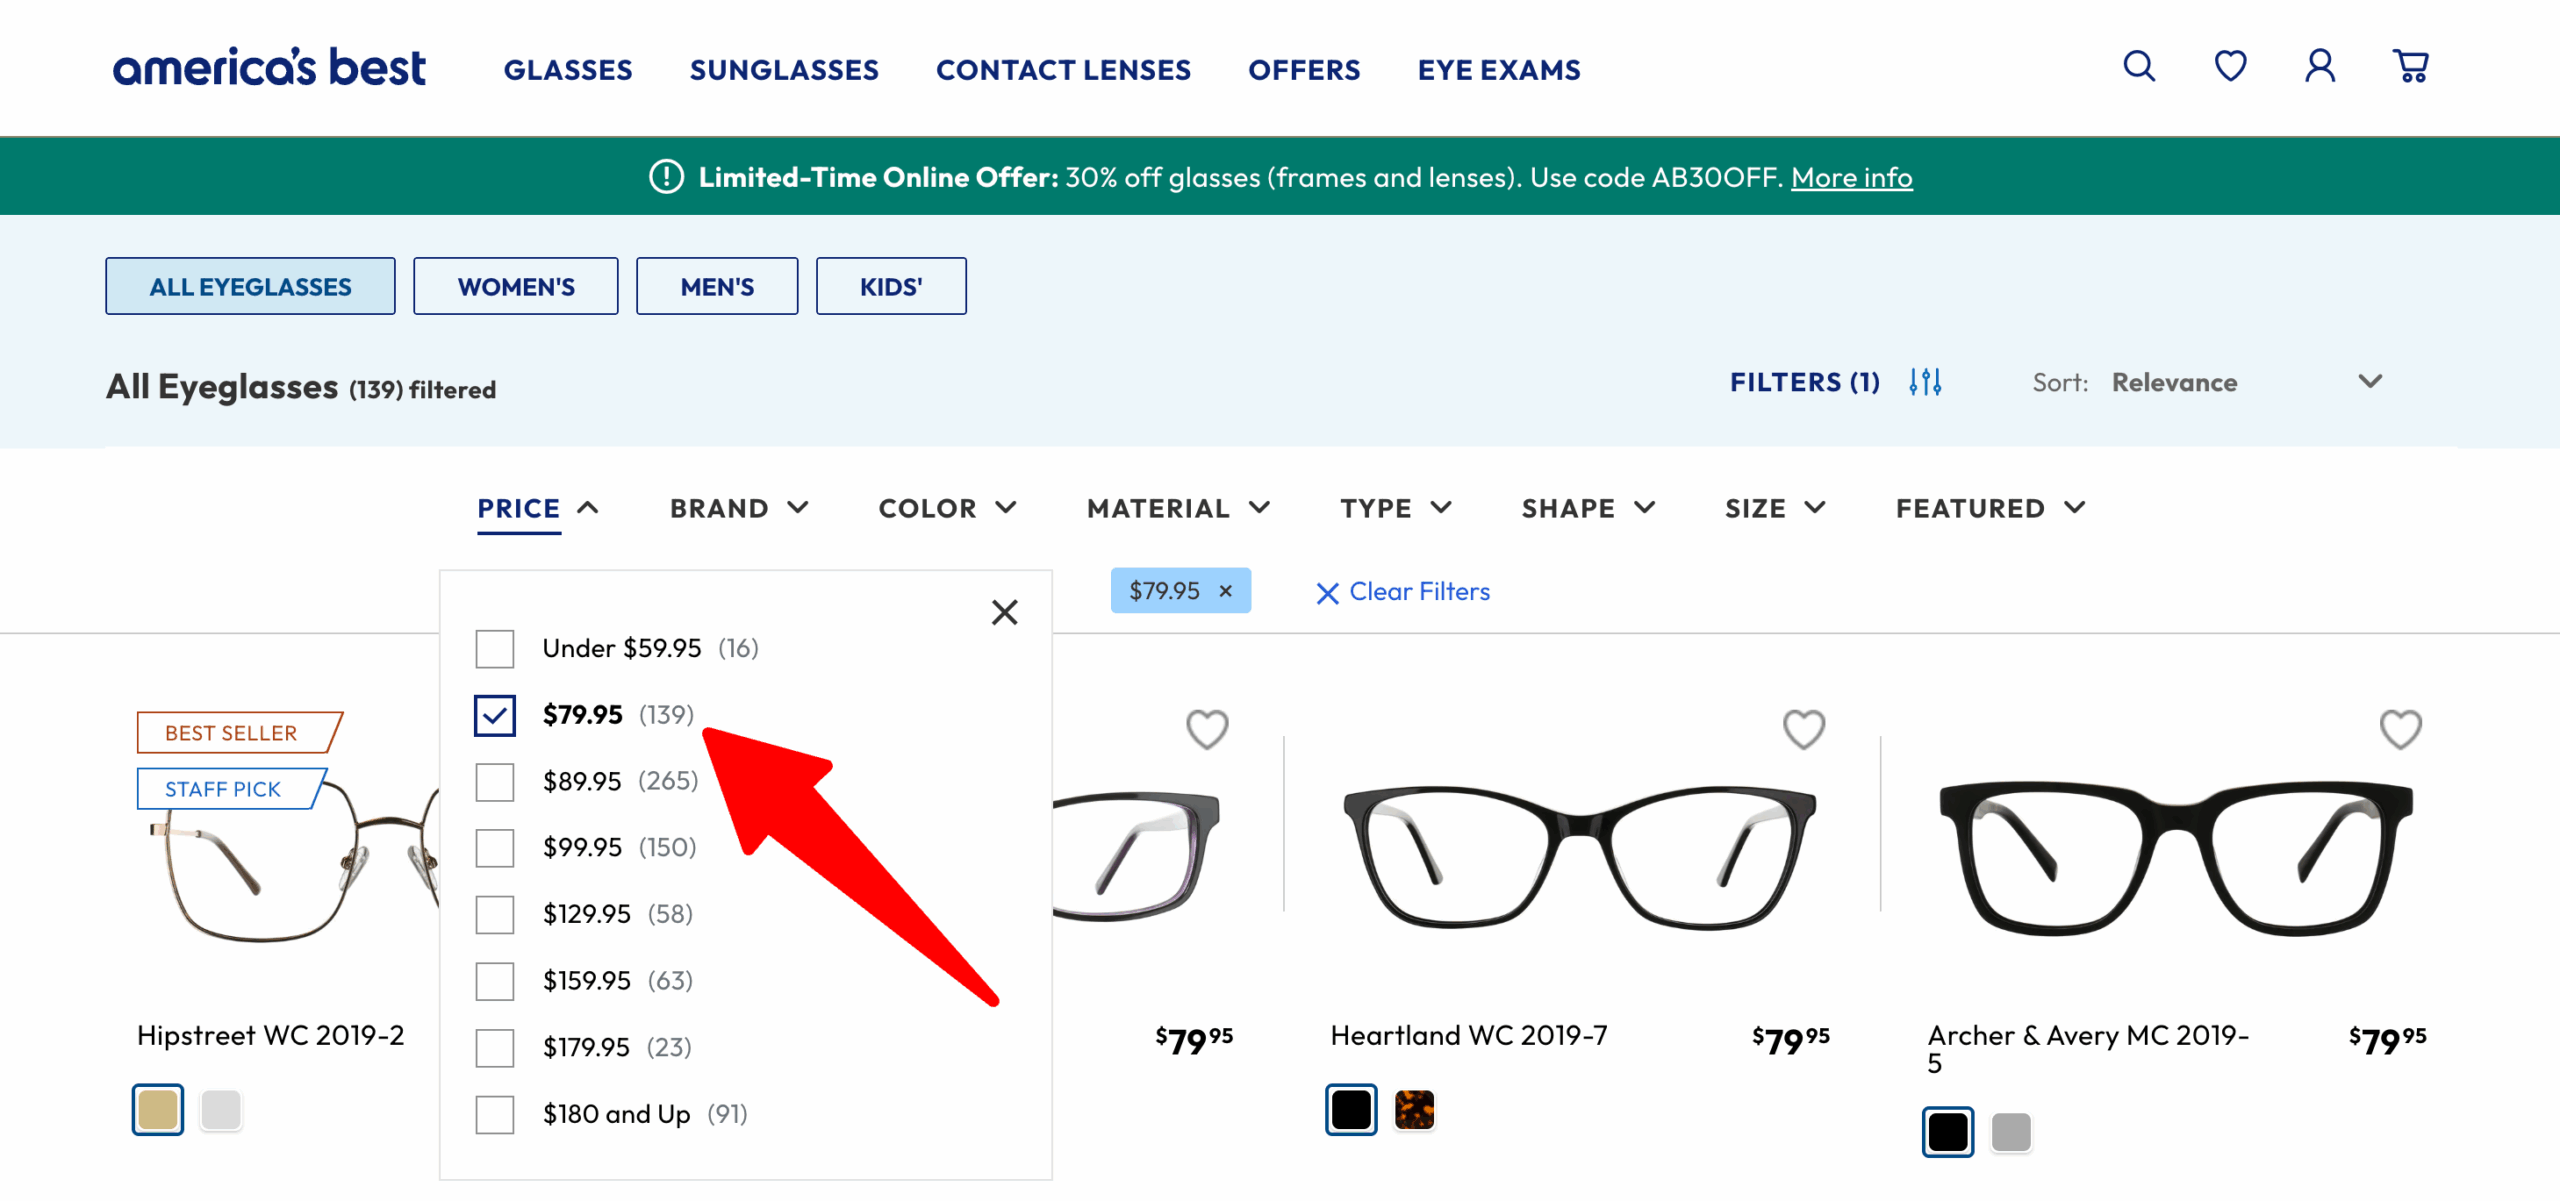2560x1201 pixels.
Task: Expand the Type filter dropdown
Action: (x=1396, y=508)
